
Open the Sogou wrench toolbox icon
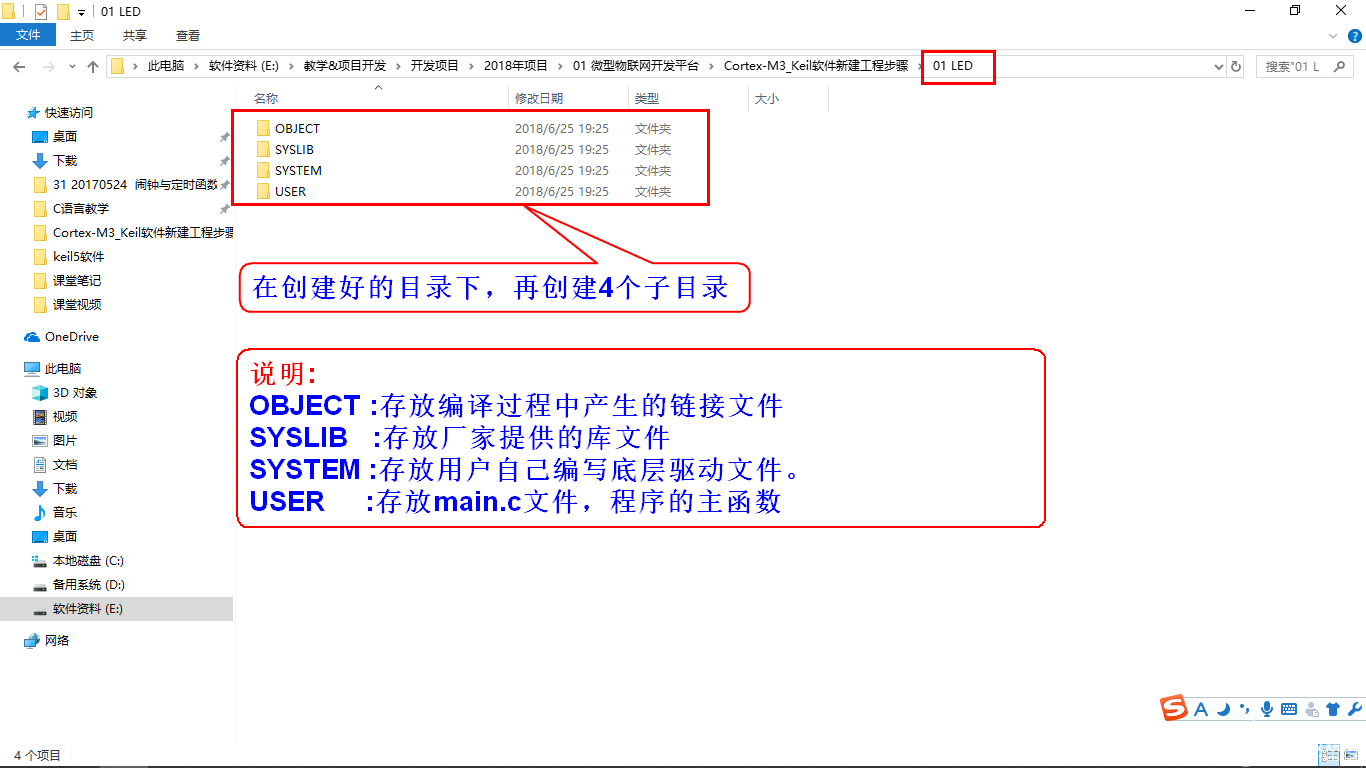tap(1355, 709)
